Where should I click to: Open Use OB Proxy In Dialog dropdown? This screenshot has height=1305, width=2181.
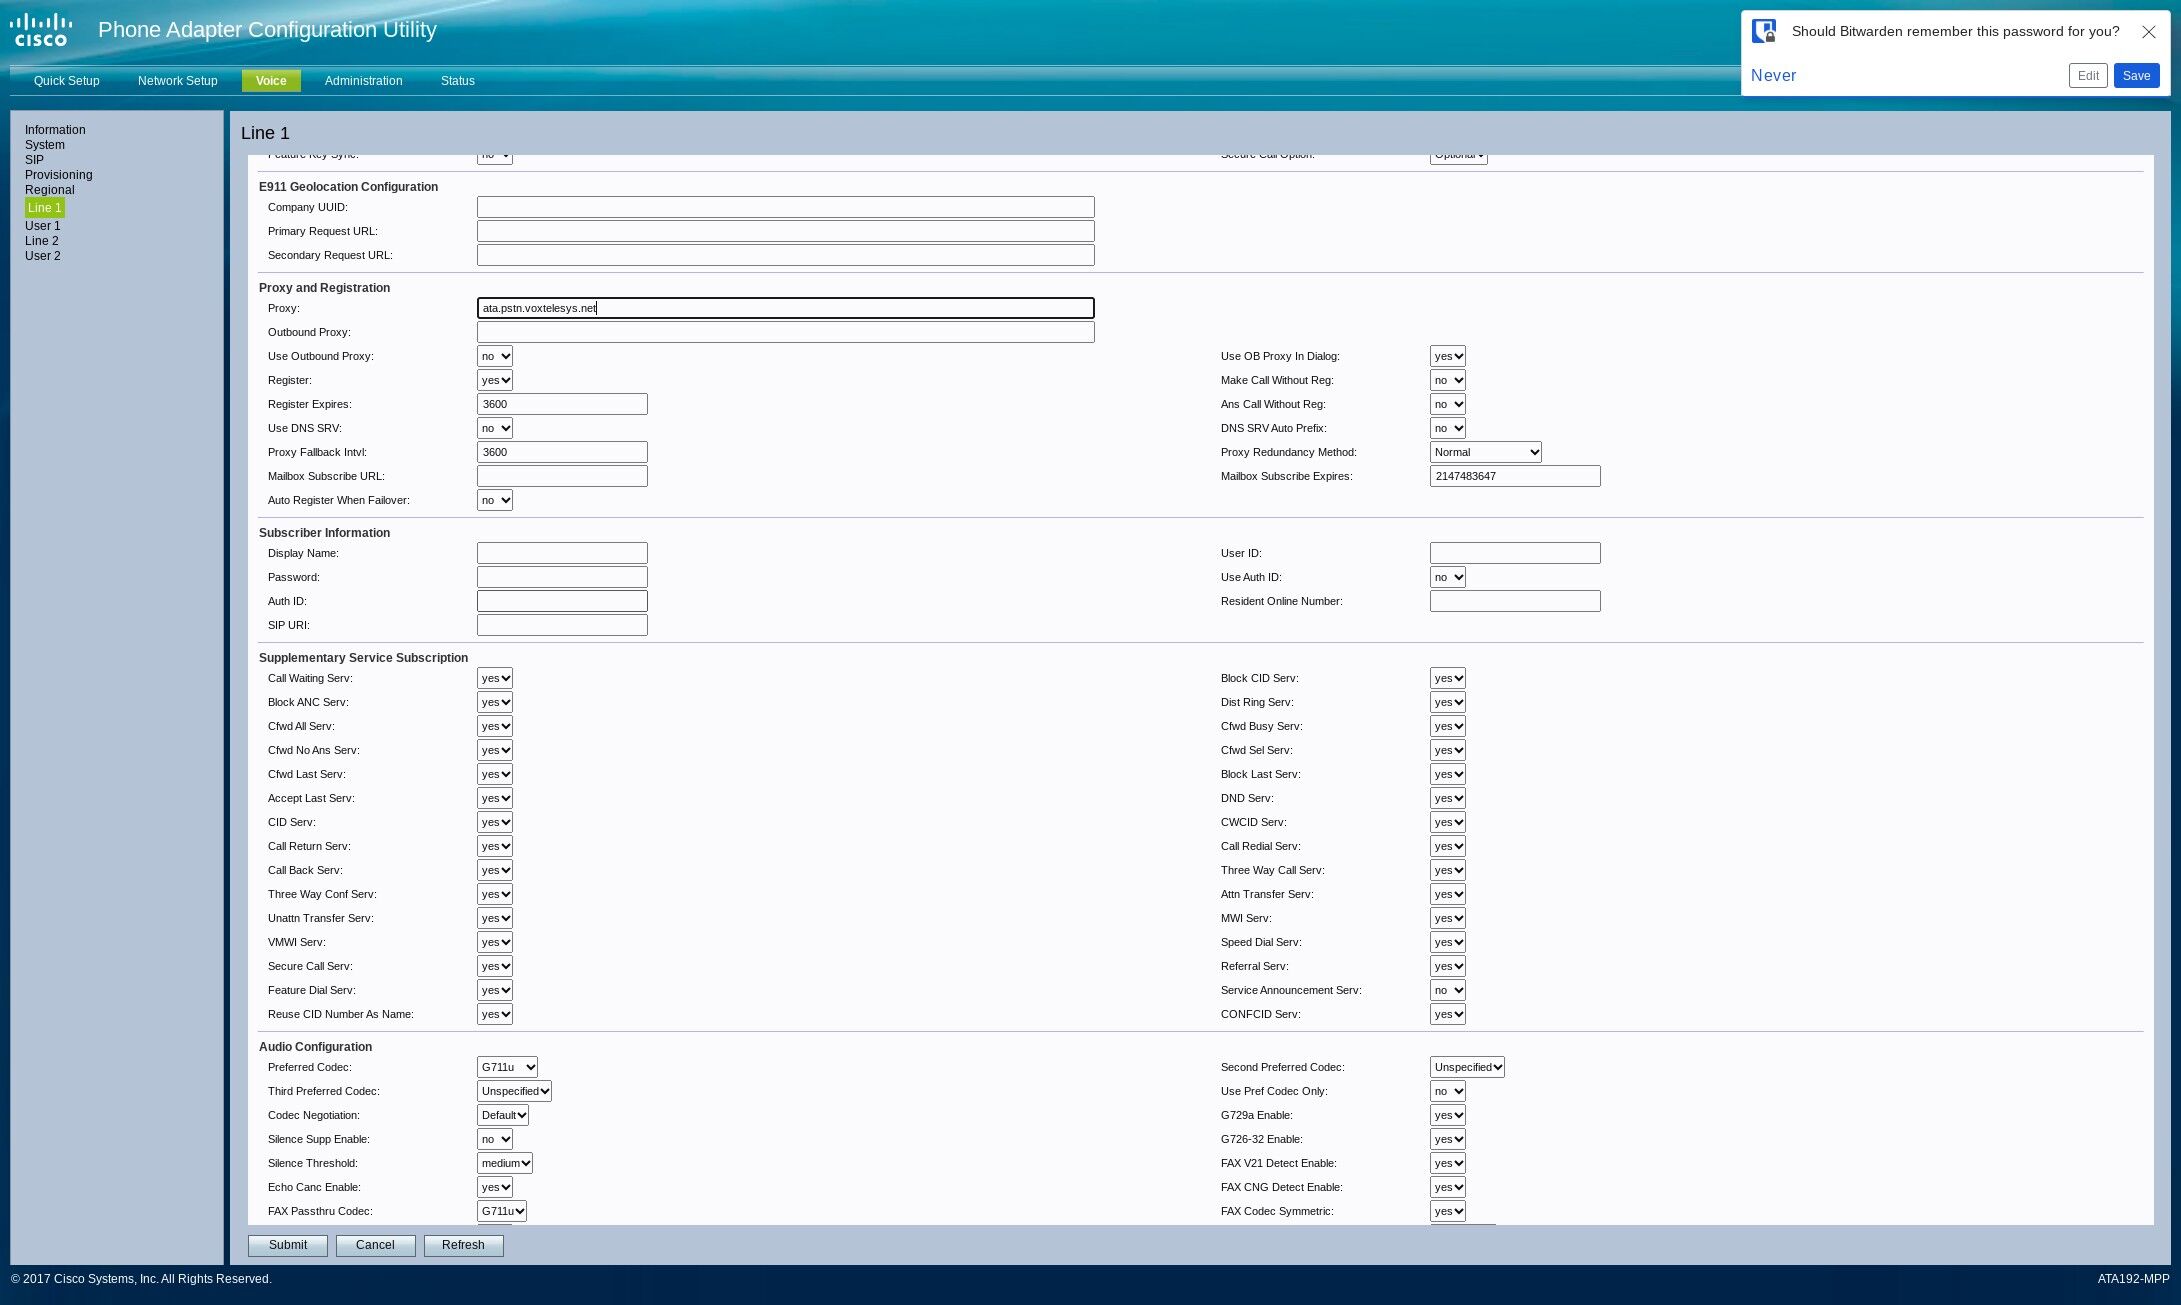pos(1448,356)
